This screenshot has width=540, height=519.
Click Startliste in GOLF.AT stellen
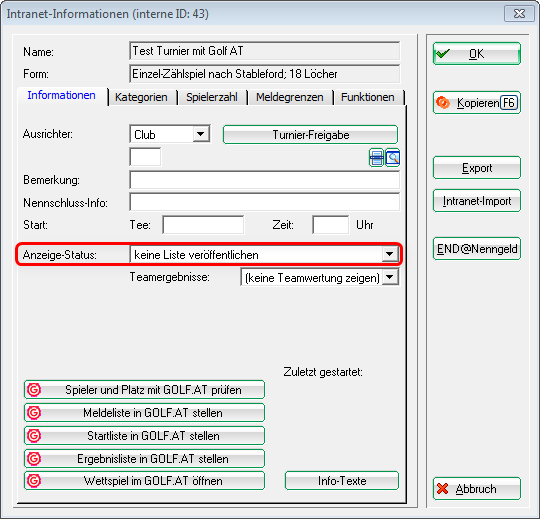click(x=144, y=436)
